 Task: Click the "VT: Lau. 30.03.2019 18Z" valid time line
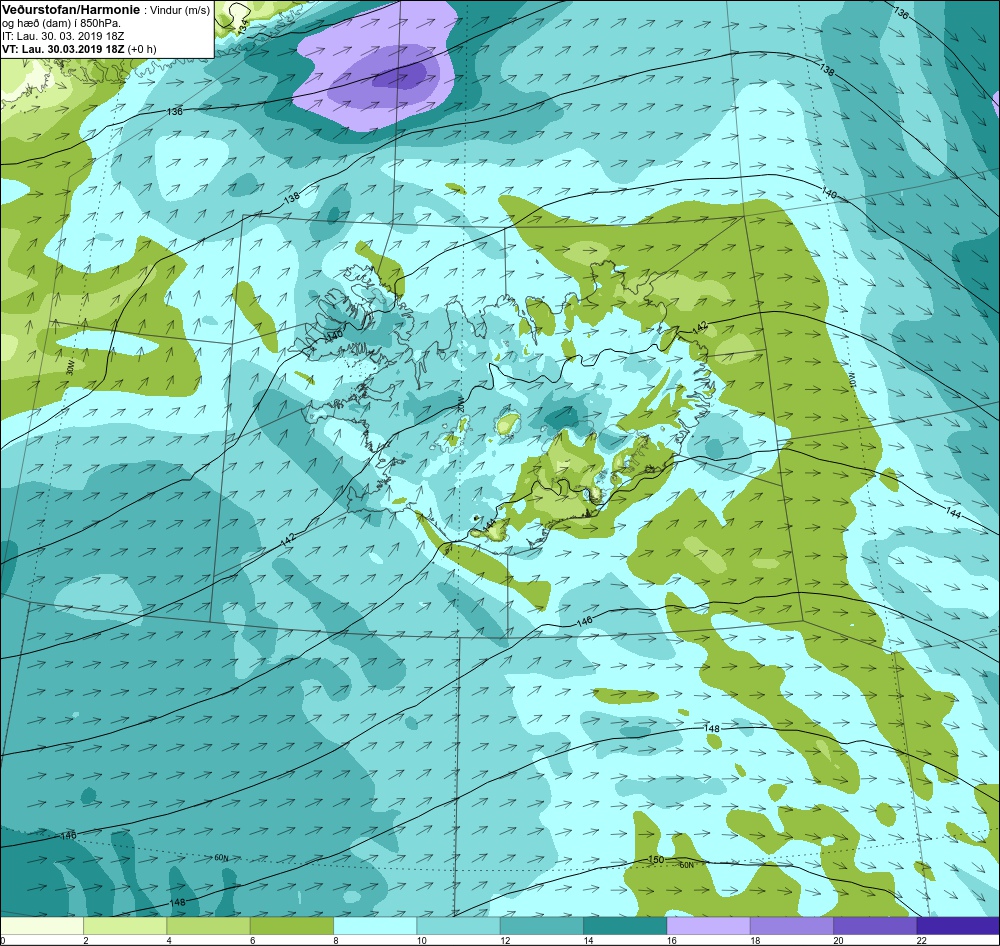(64, 49)
